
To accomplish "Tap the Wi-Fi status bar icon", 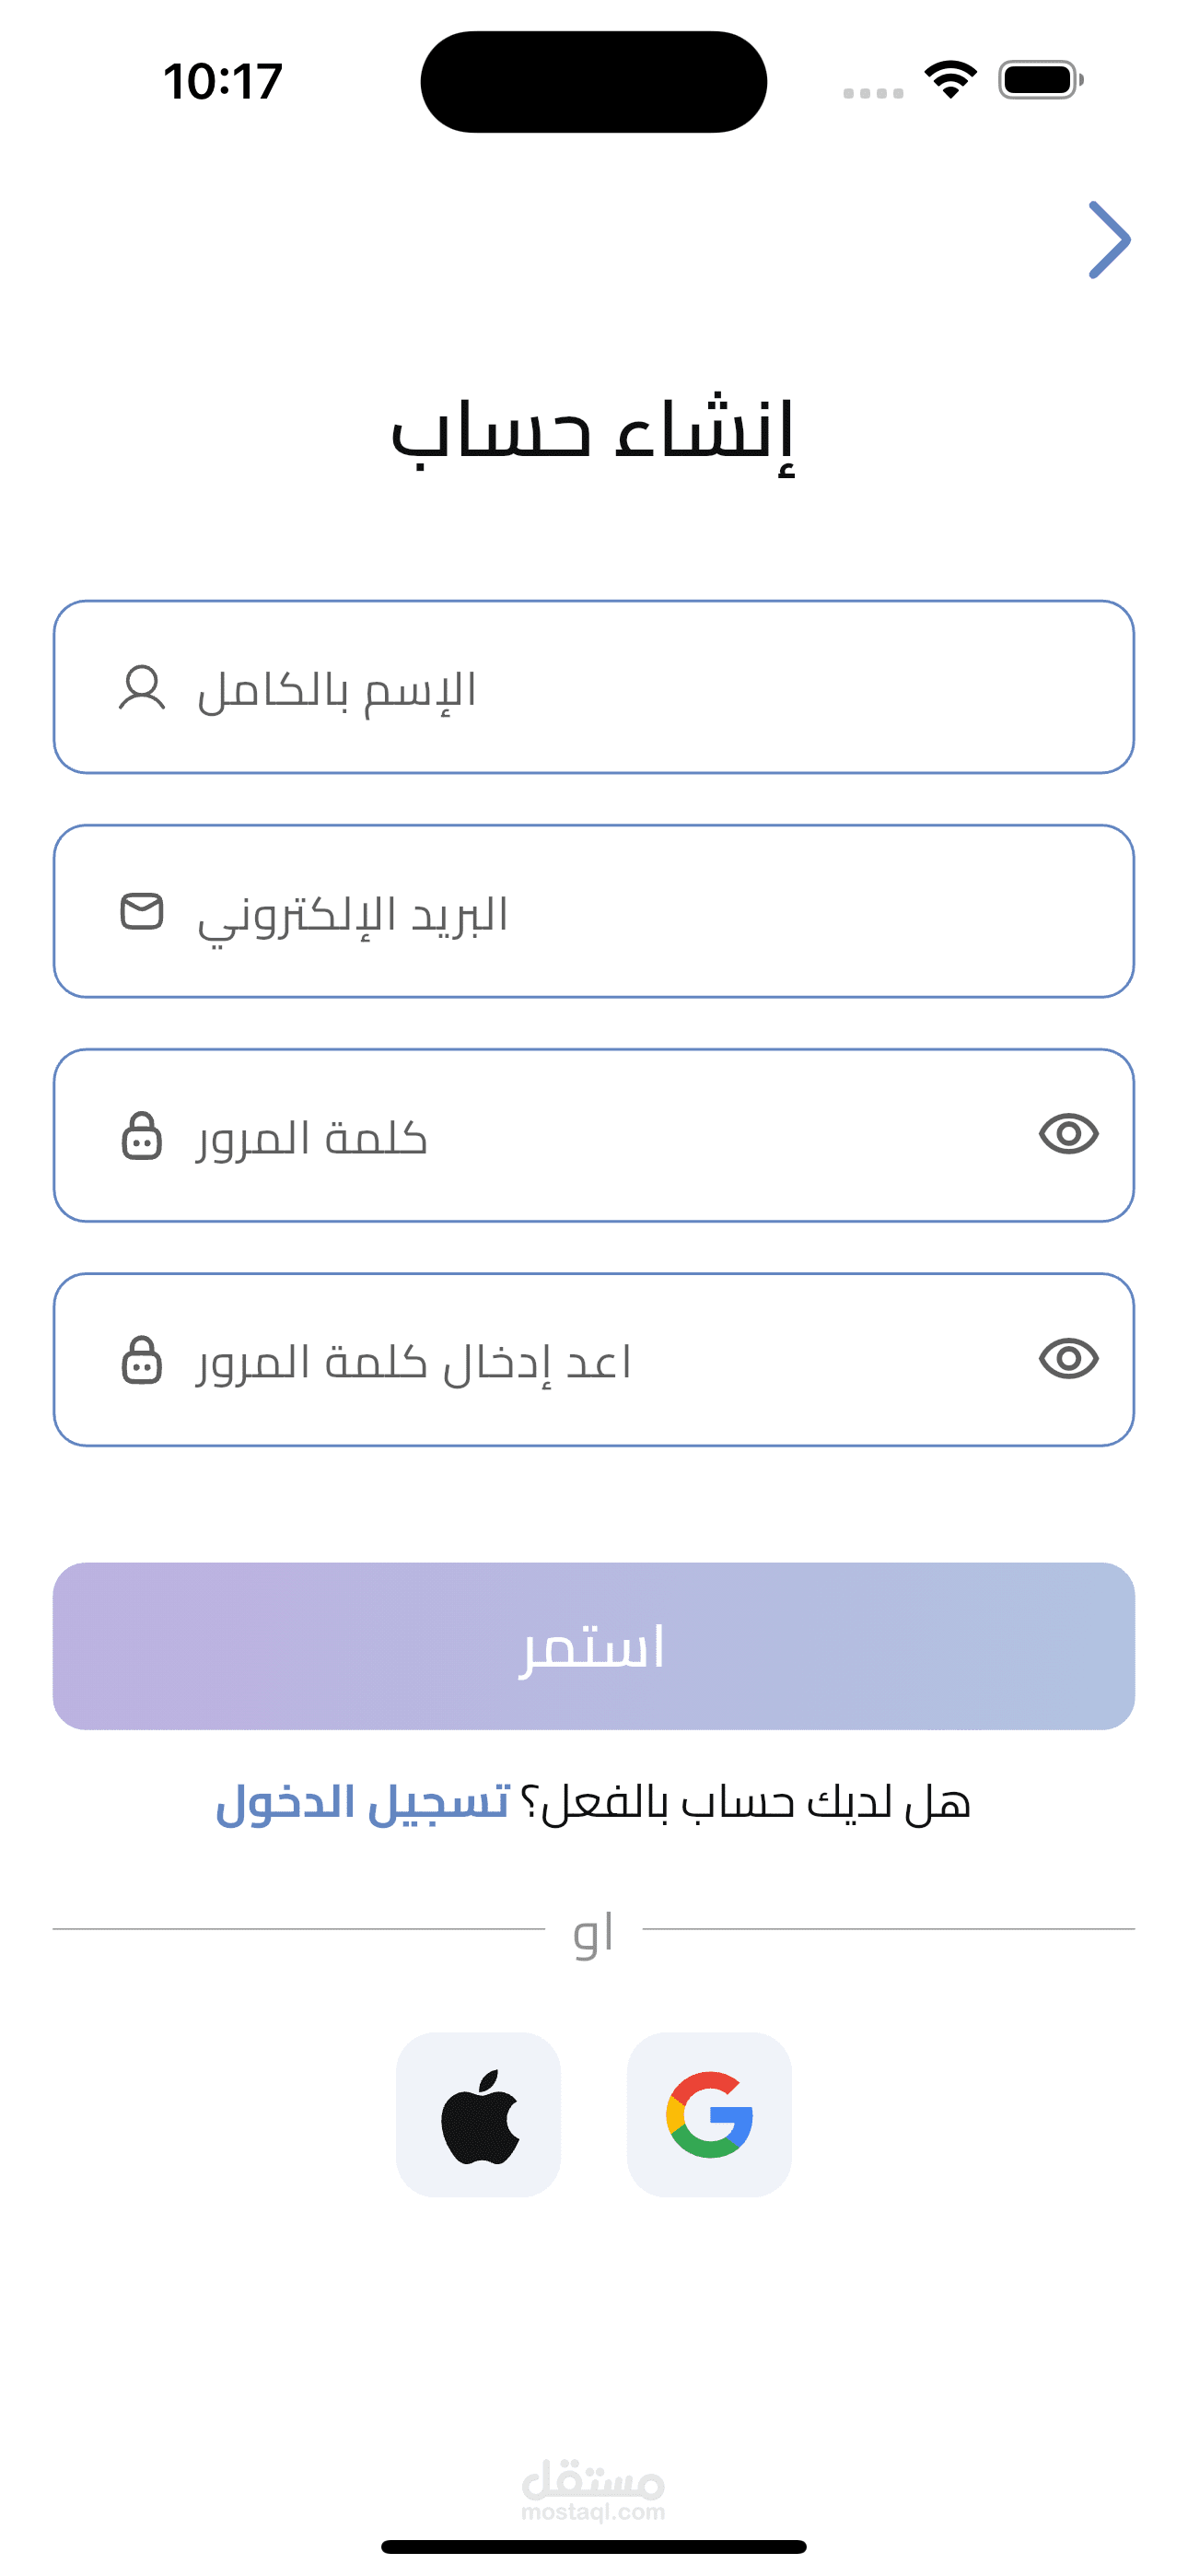I will click(x=950, y=80).
